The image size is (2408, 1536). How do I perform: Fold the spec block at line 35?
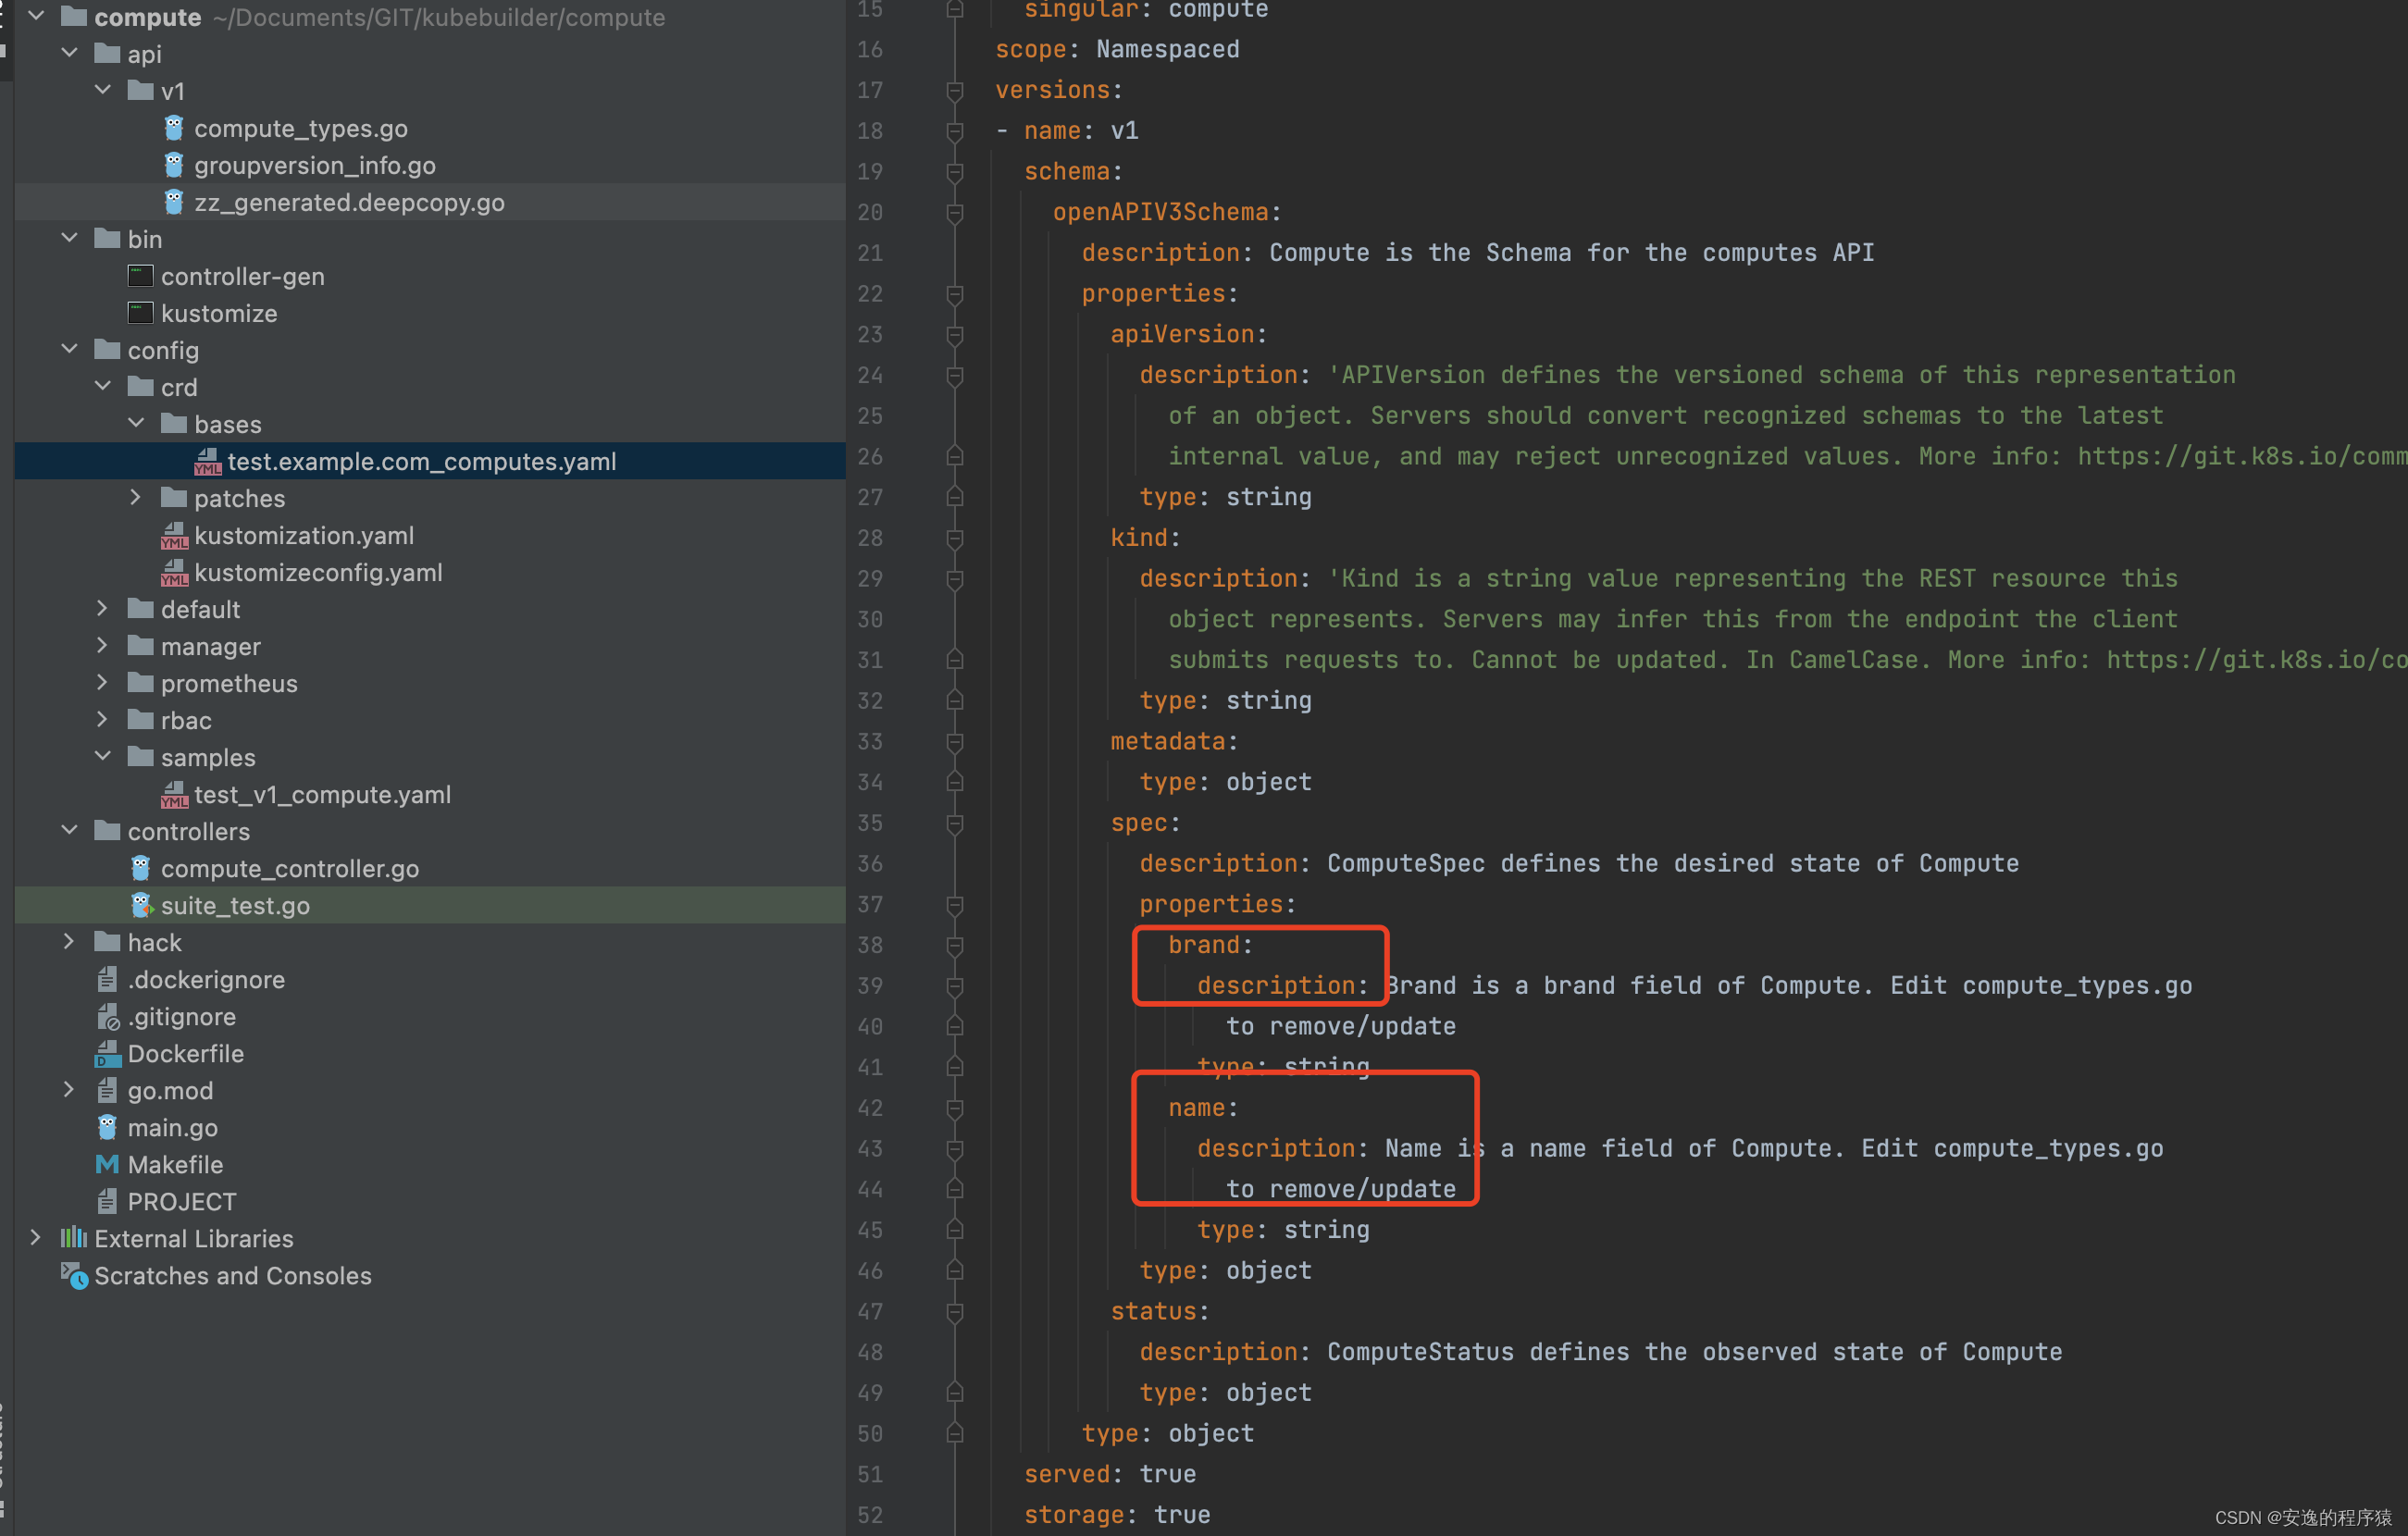pos(955,824)
